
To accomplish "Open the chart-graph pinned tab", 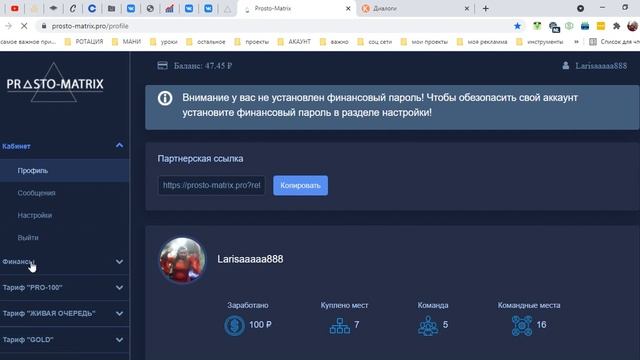I will [169, 8].
